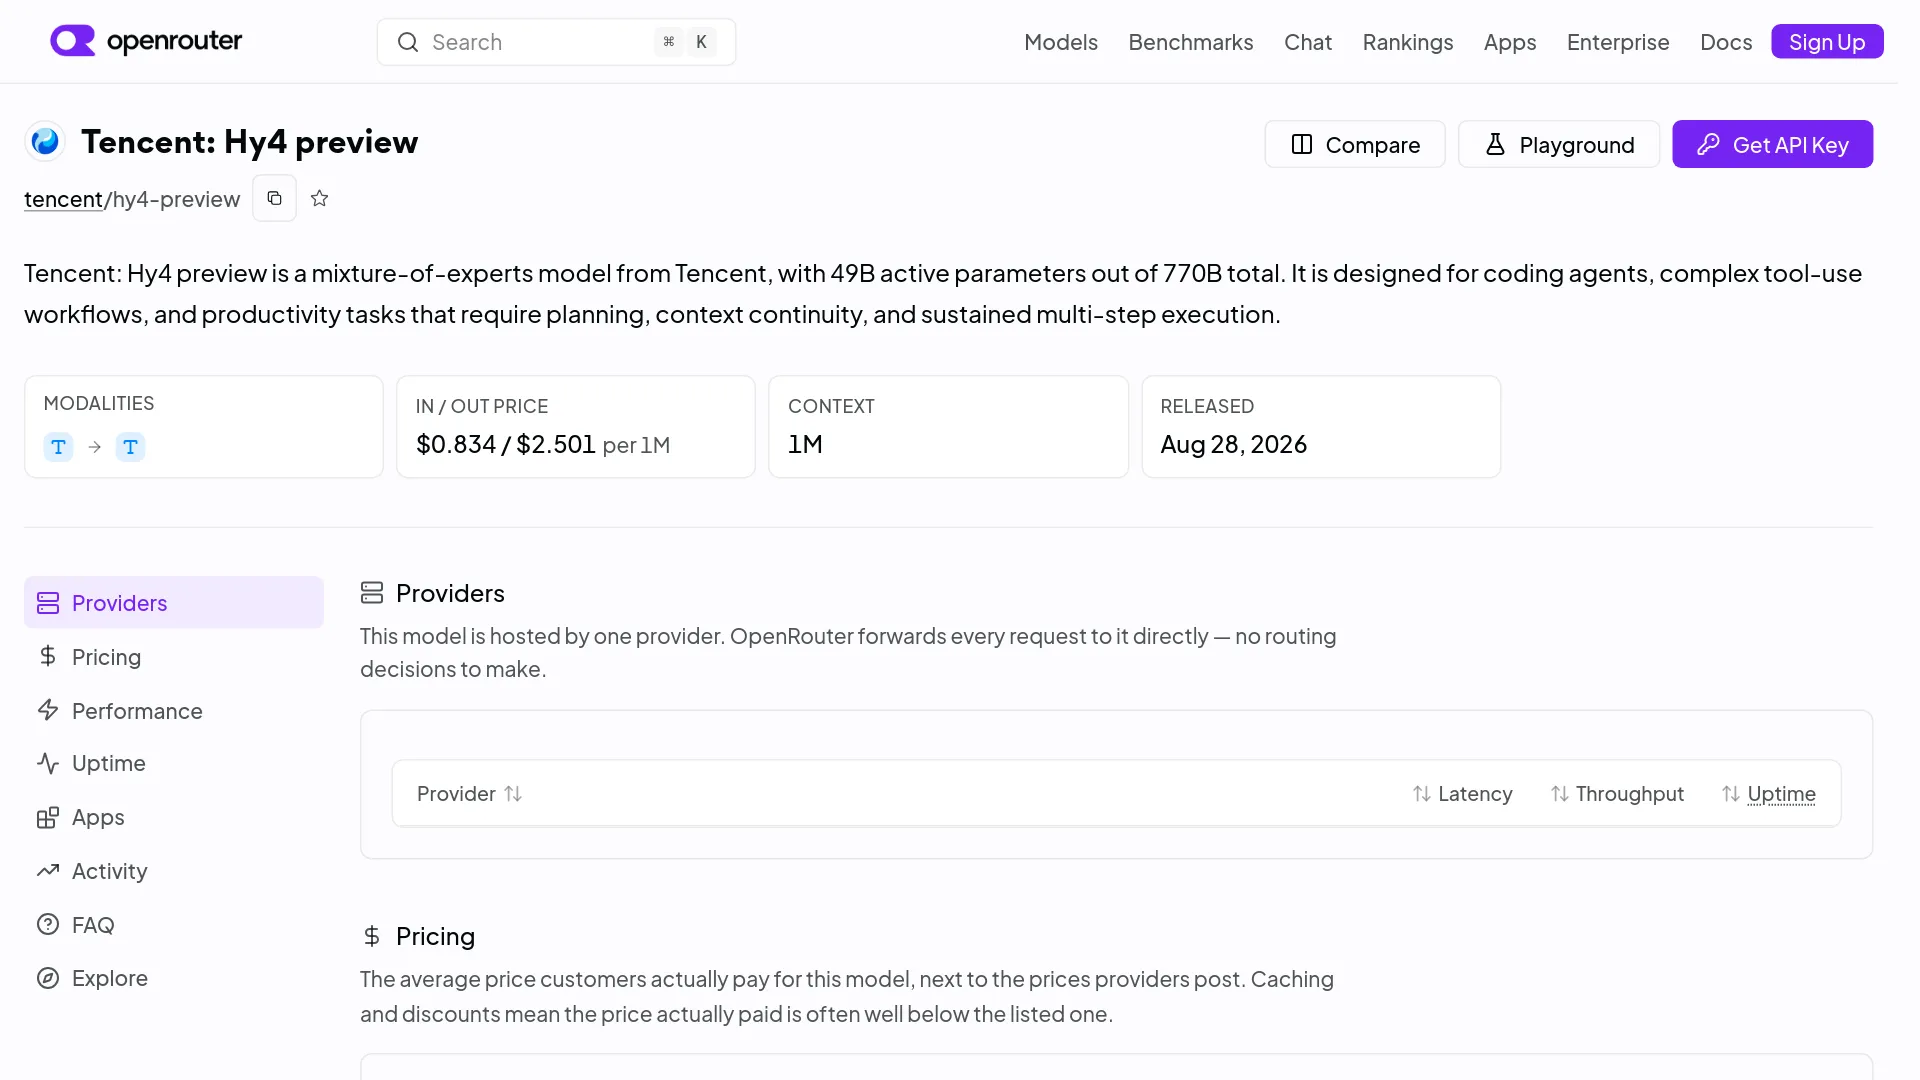
Task: Click the Tencent: Hy4 preview title
Action: point(249,142)
